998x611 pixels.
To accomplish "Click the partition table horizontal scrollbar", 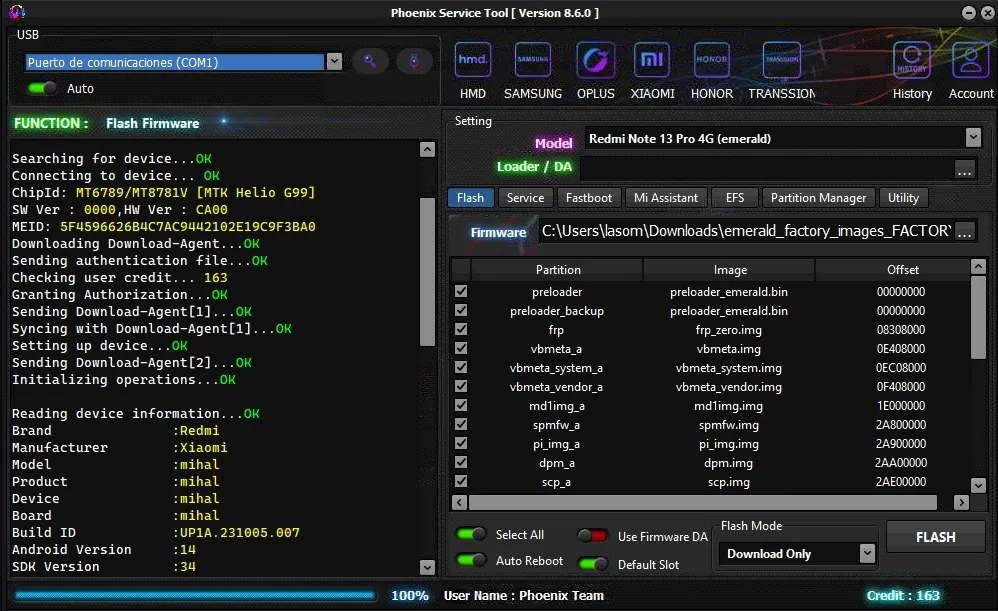I will click(x=703, y=502).
